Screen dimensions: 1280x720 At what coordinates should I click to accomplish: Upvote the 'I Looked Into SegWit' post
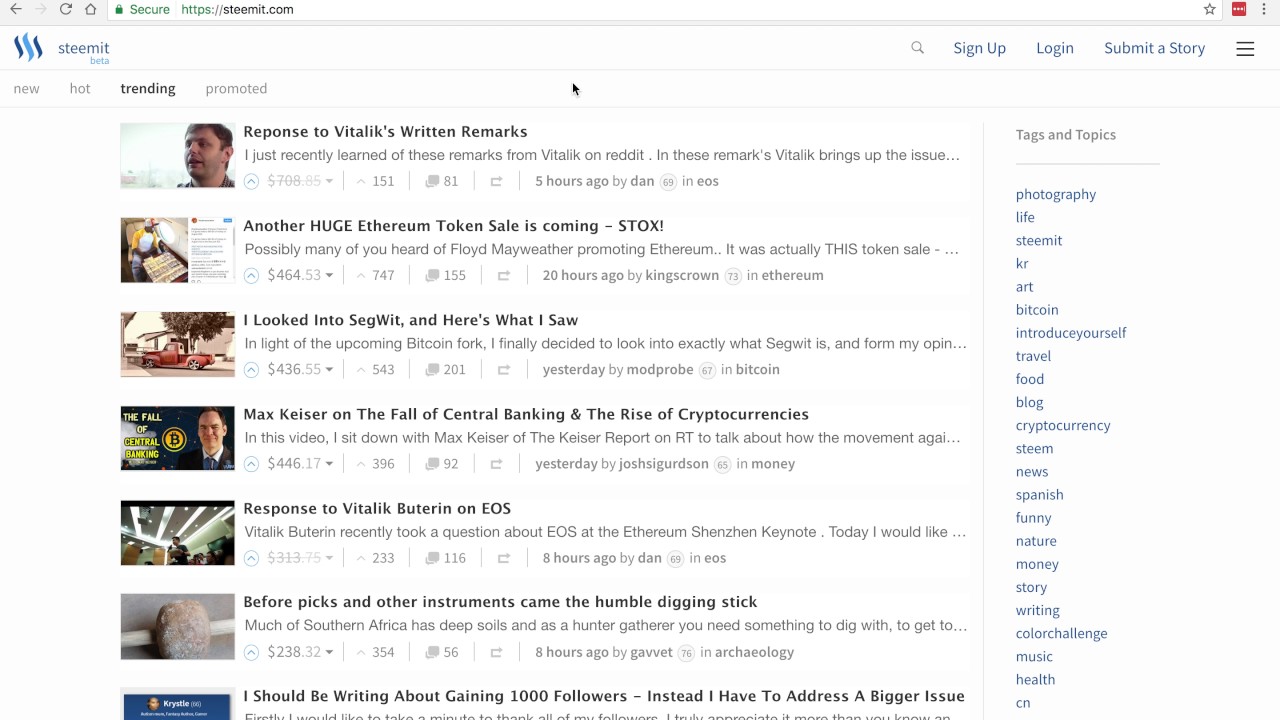pos(251,369)
